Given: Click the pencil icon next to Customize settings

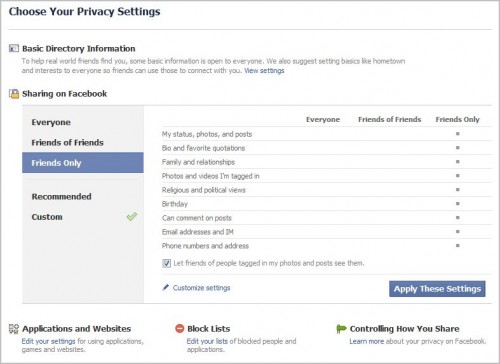Looking at the screenshot, I should (x=165, y=287).
